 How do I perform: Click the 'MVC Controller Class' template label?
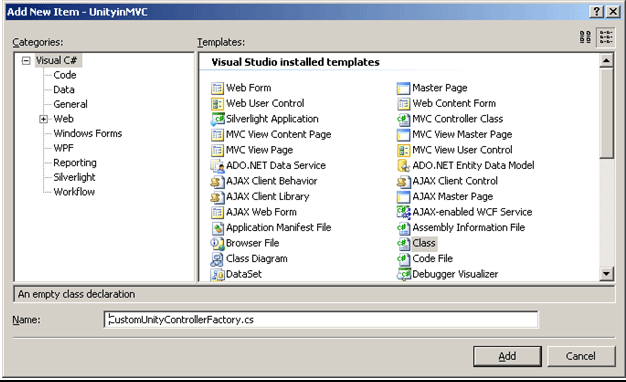coord(458,119)
